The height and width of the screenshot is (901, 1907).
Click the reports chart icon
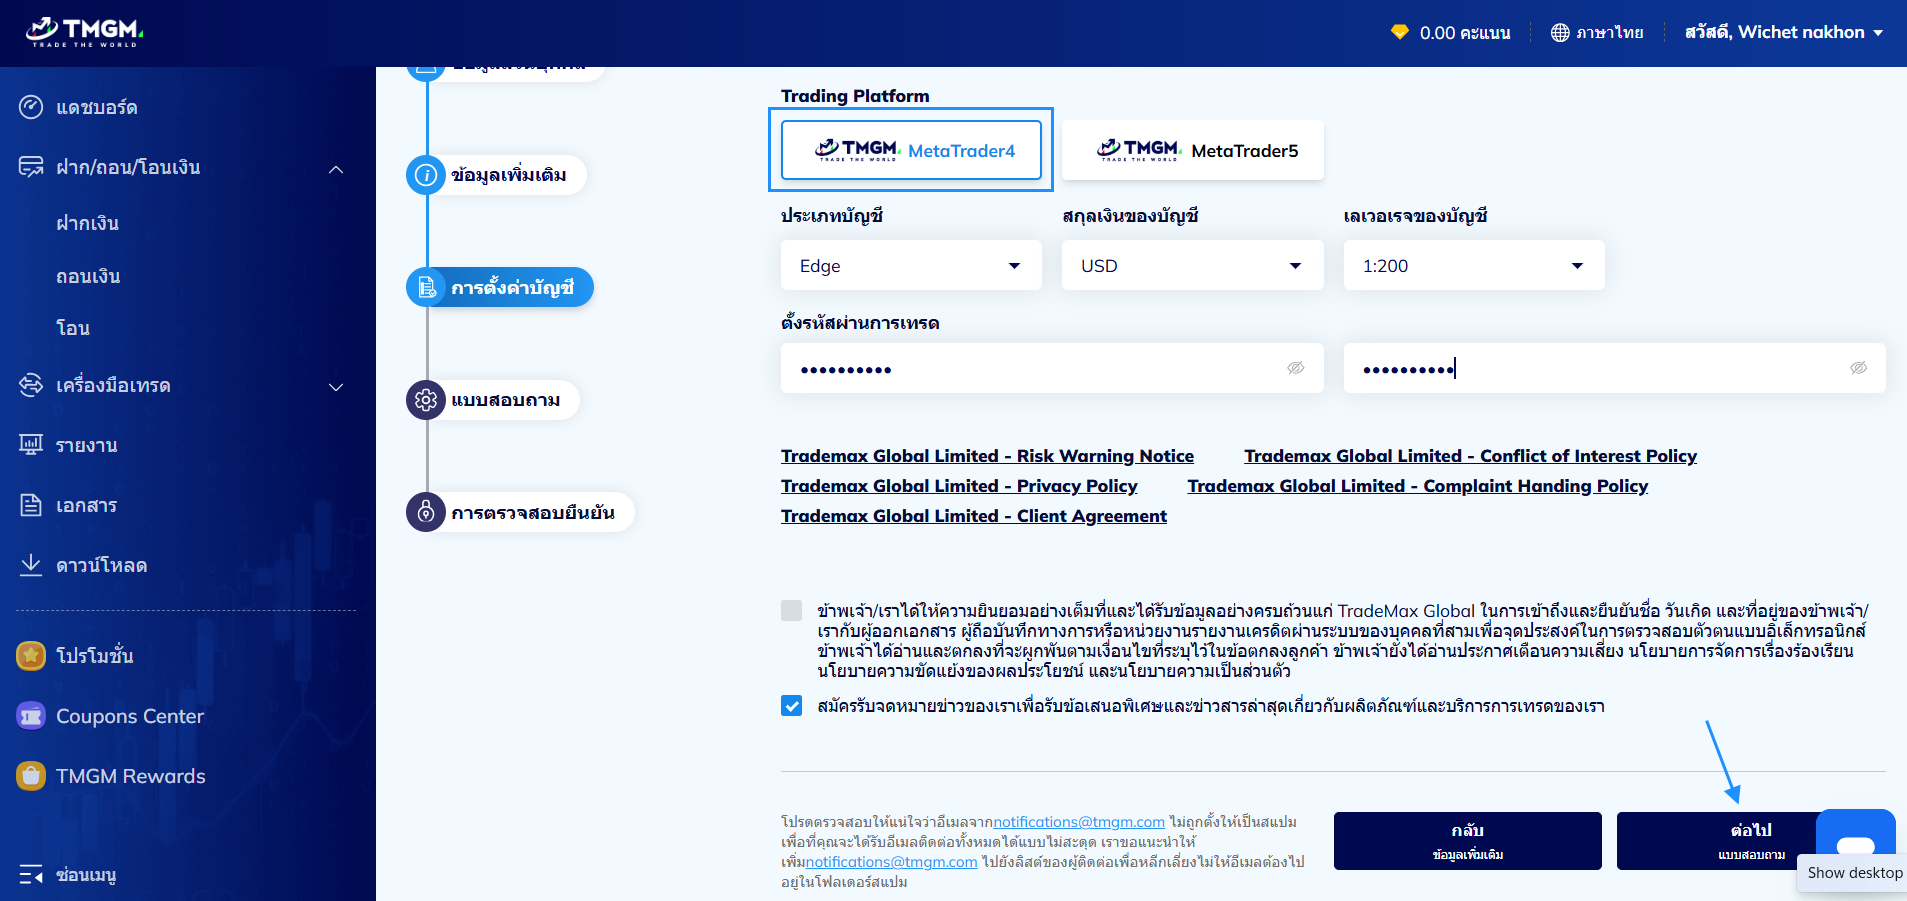pos(31,445)
